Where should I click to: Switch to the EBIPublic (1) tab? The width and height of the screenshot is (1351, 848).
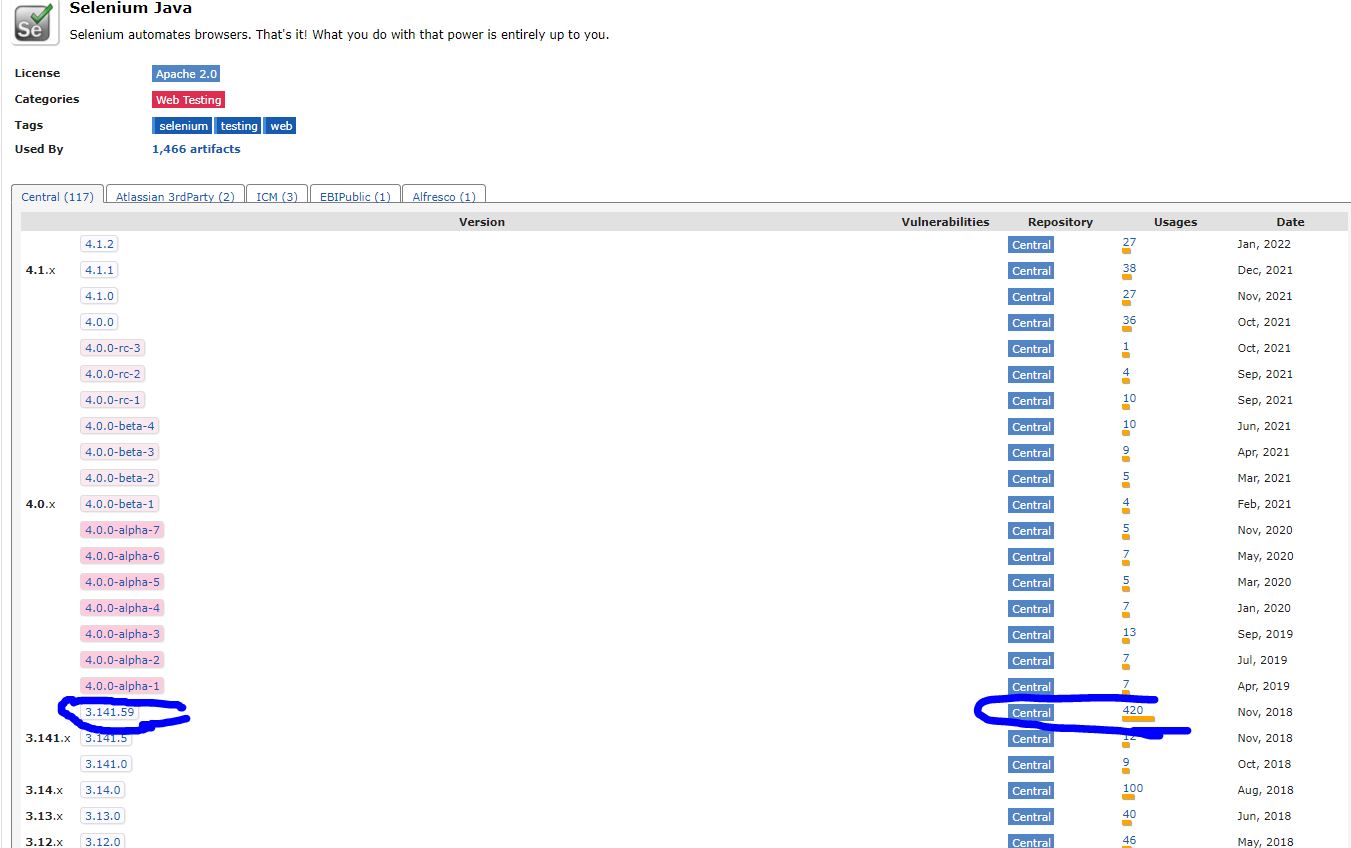(355, 197)
